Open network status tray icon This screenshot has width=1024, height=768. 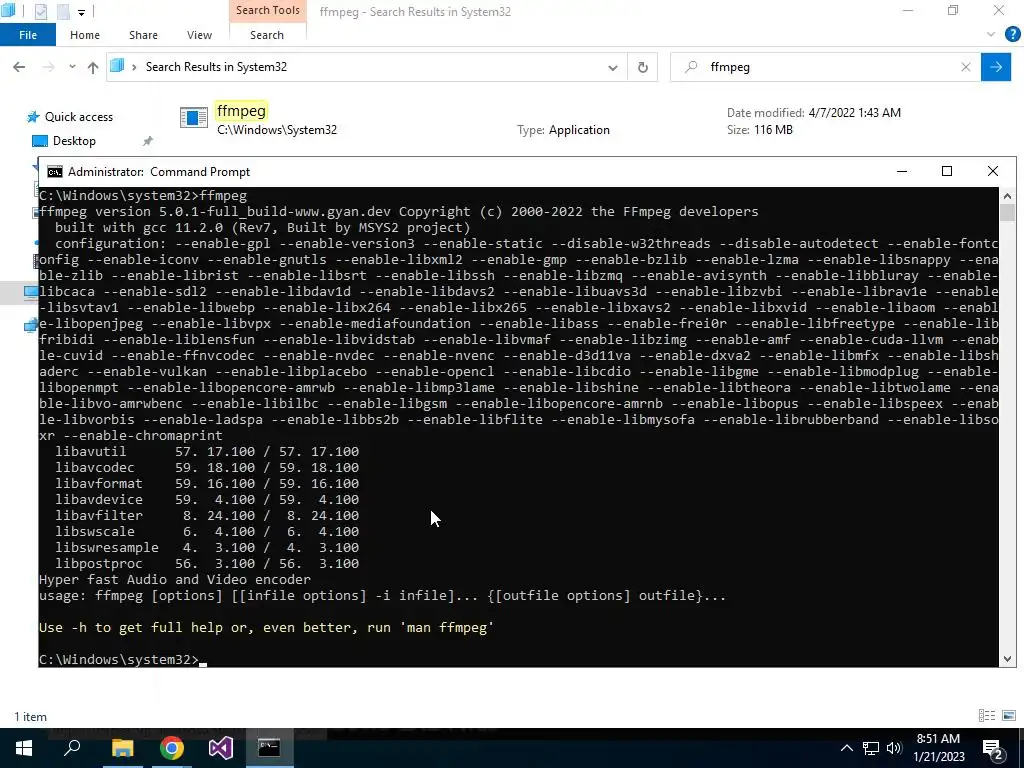tap(871, 748)
